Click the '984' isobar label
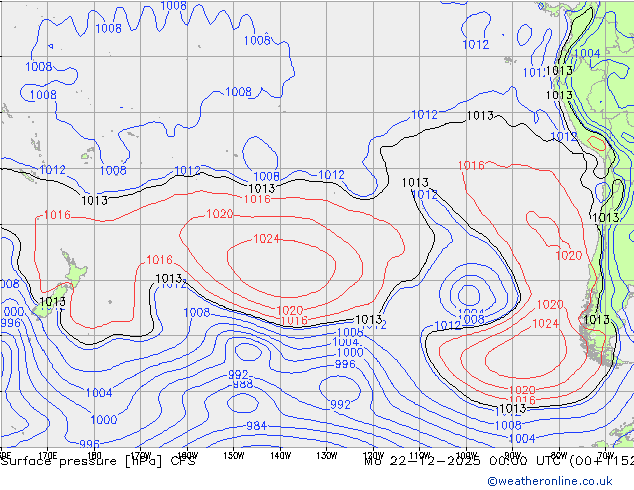634x490 pixels. 256,425
